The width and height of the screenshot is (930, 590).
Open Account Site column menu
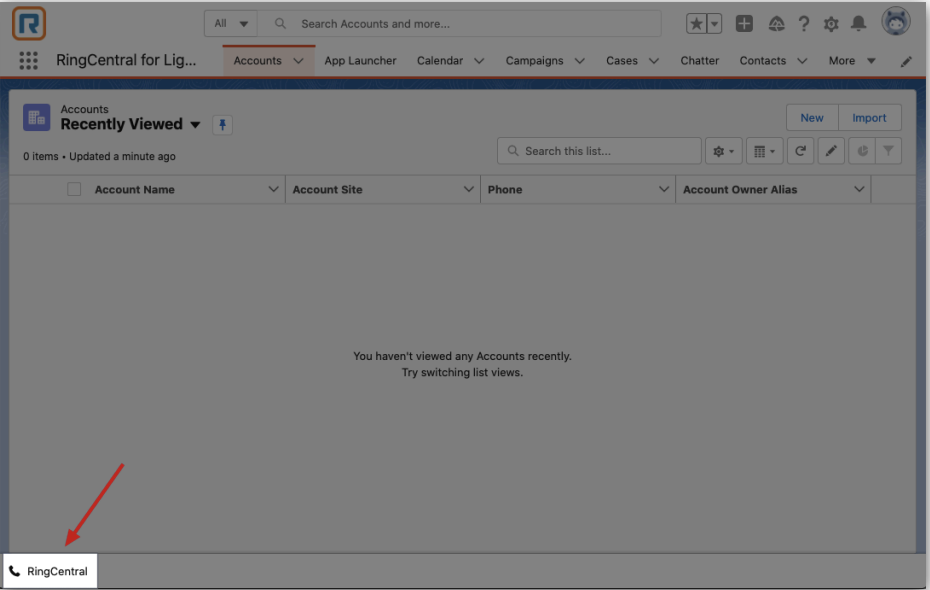click(468, 189)
